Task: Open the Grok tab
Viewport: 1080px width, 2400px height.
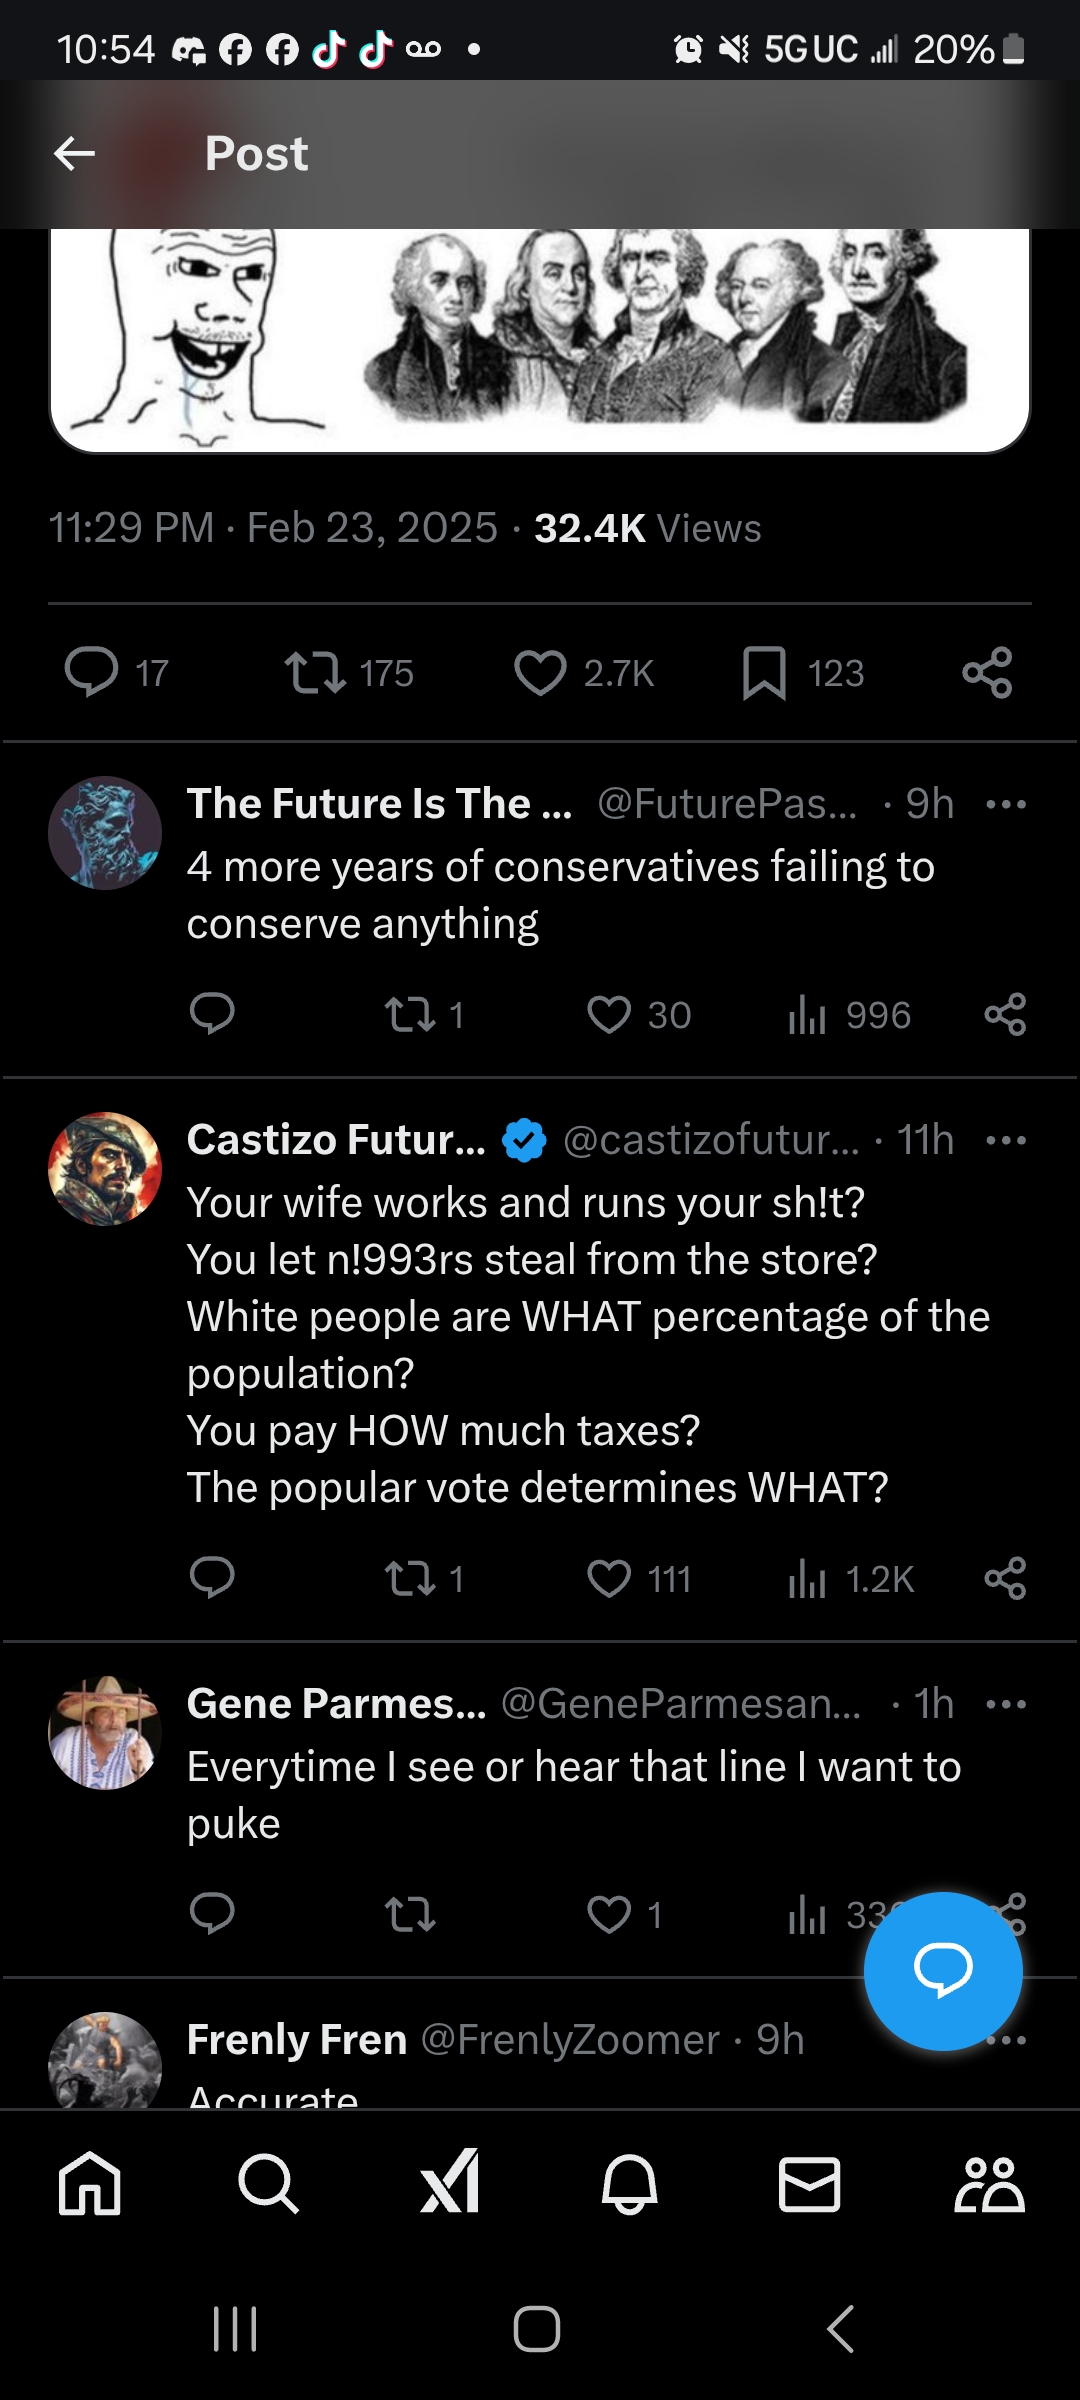Action: click(449, 2184)
